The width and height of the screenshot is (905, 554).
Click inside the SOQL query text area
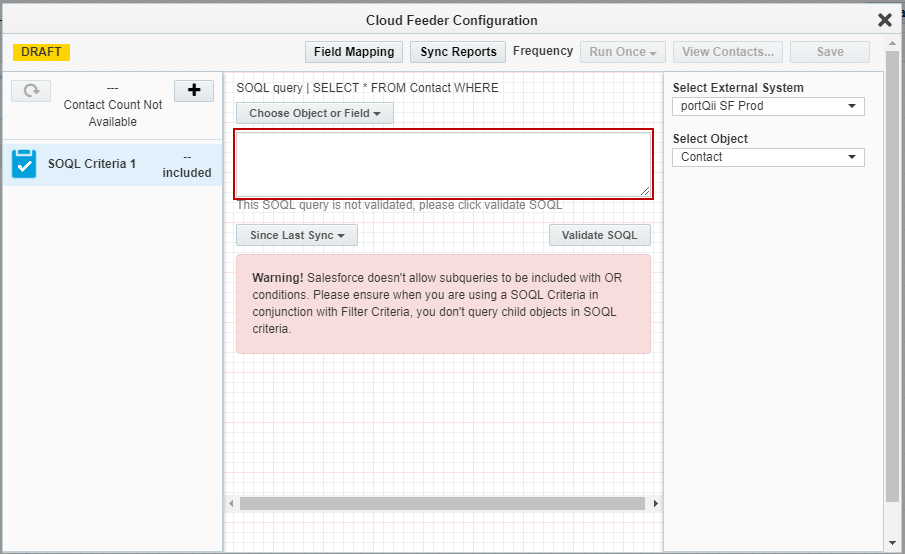(442, 164)
